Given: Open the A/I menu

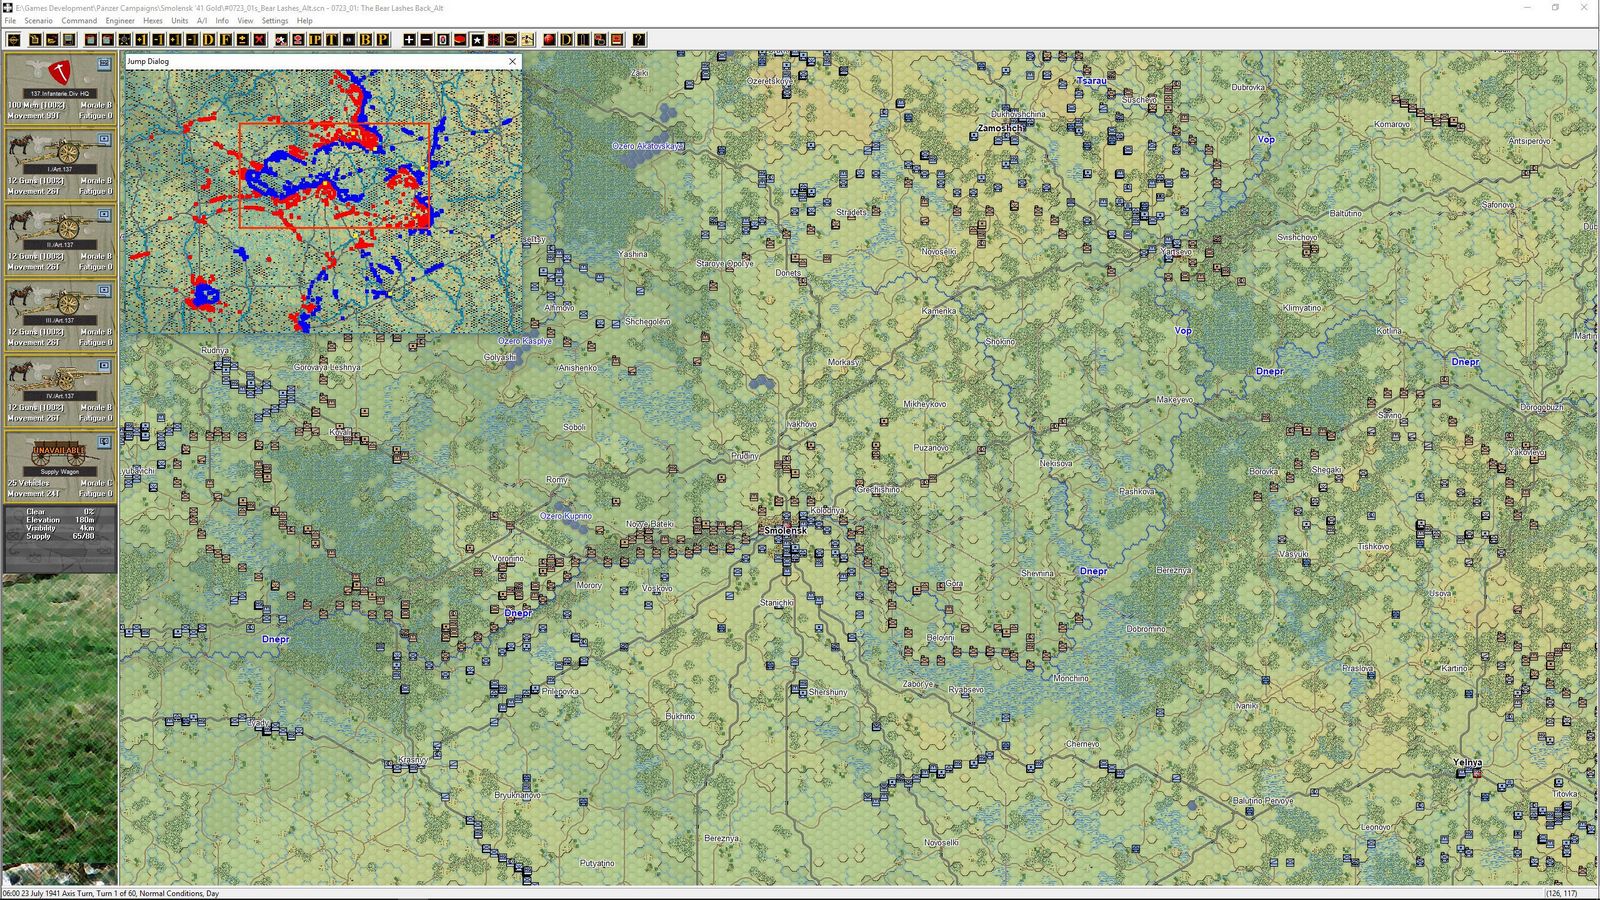Looking at the screenshot, I should tap(202, 20).
